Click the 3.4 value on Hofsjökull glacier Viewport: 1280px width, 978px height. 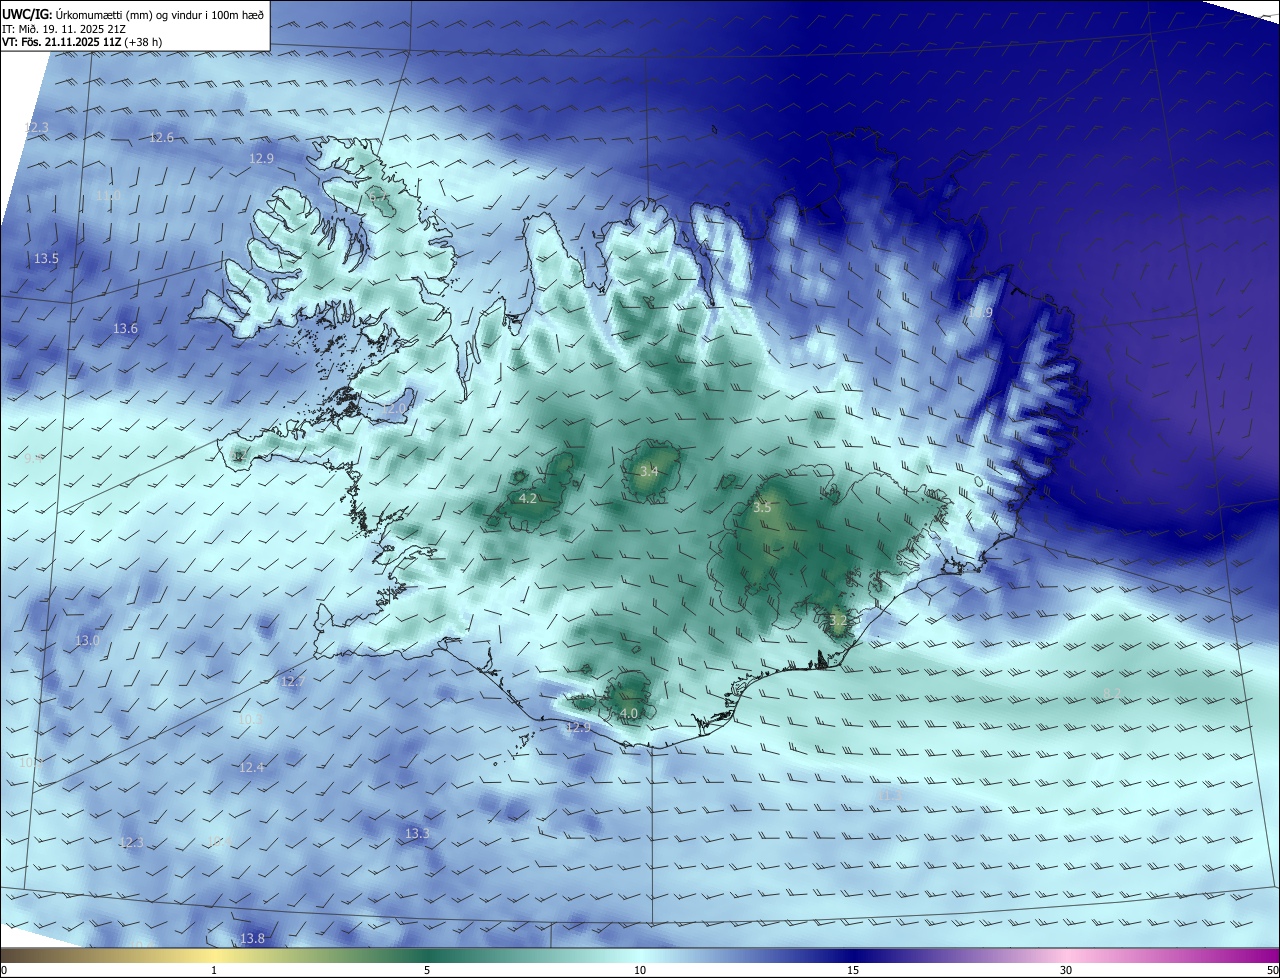tap(649, 471)
